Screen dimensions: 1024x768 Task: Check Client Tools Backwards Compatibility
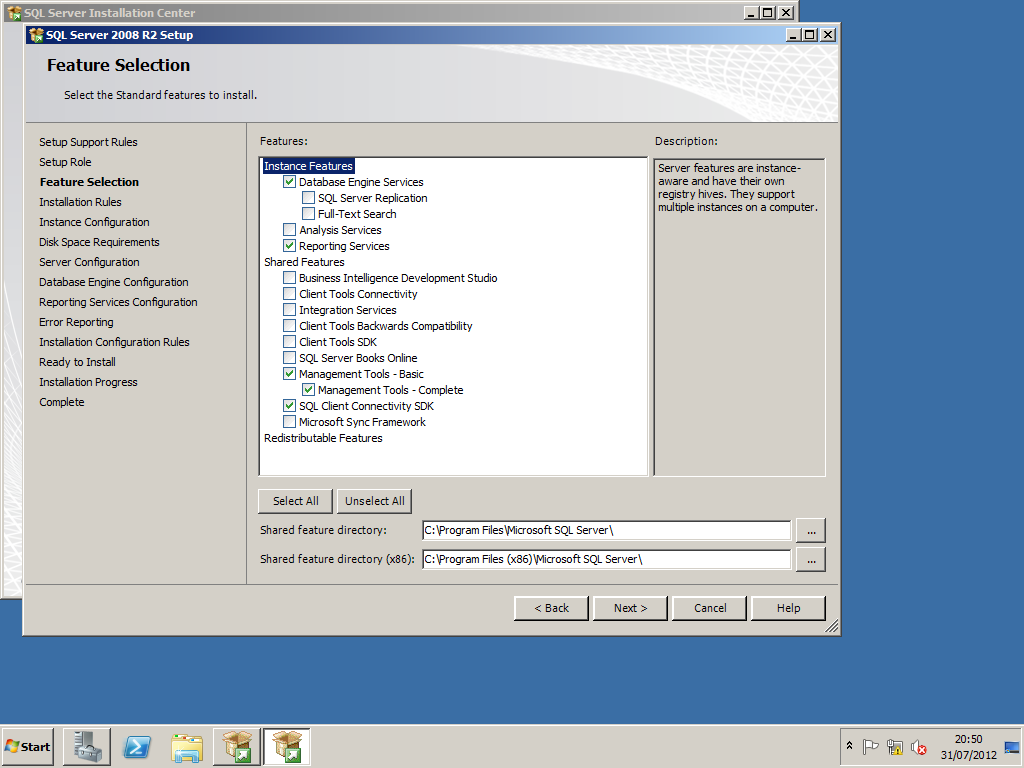(x=289, y=325)
